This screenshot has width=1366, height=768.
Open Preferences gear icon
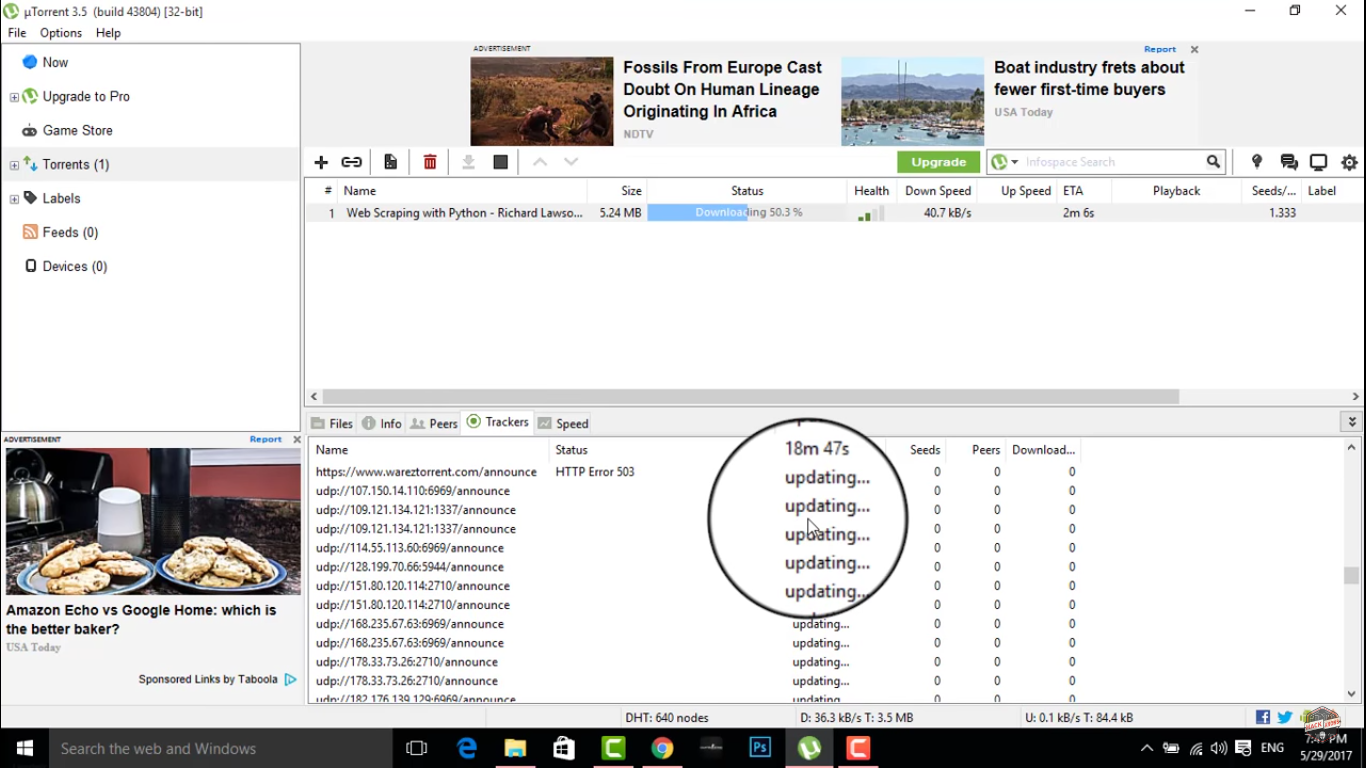pos(1350,162)
